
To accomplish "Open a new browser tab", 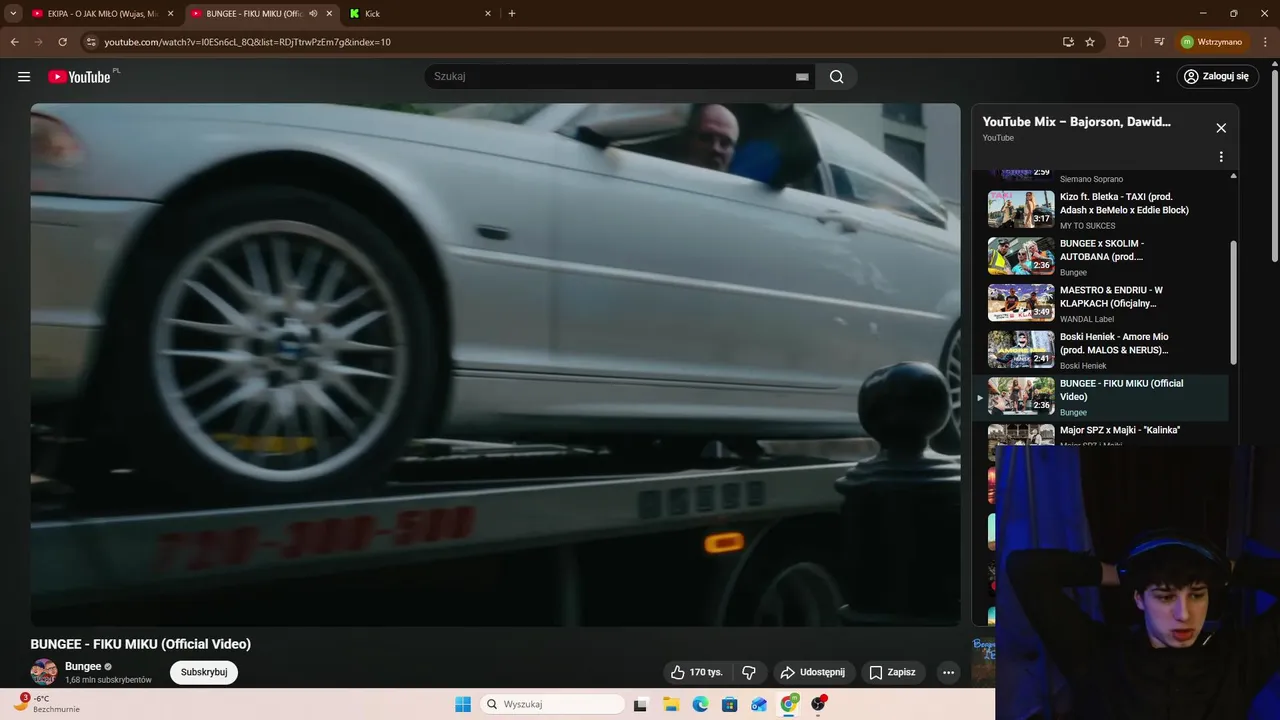I will click(512, 14).
